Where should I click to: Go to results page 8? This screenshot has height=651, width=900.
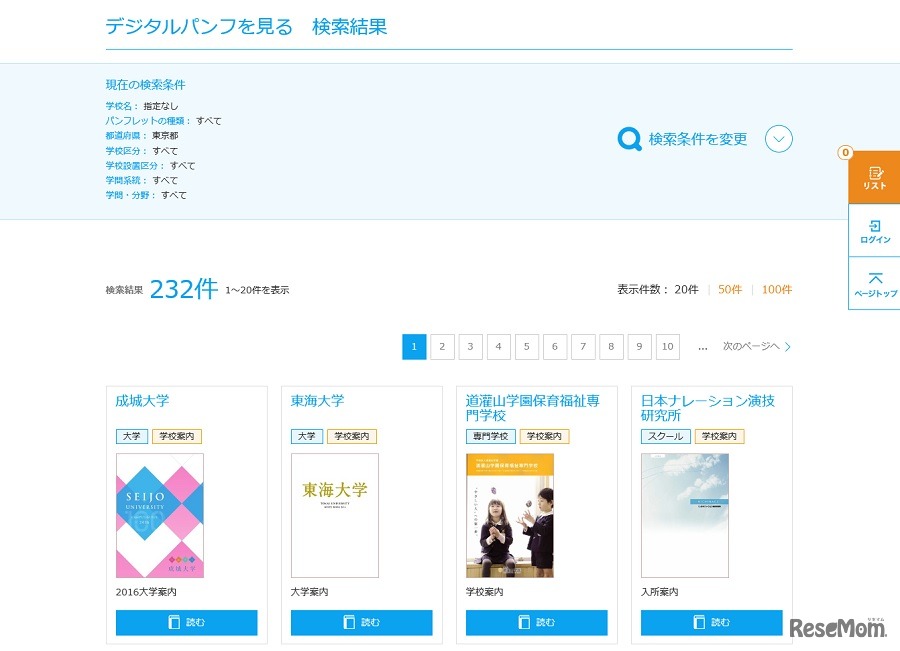pyautogui.click(x=611, y=347)
